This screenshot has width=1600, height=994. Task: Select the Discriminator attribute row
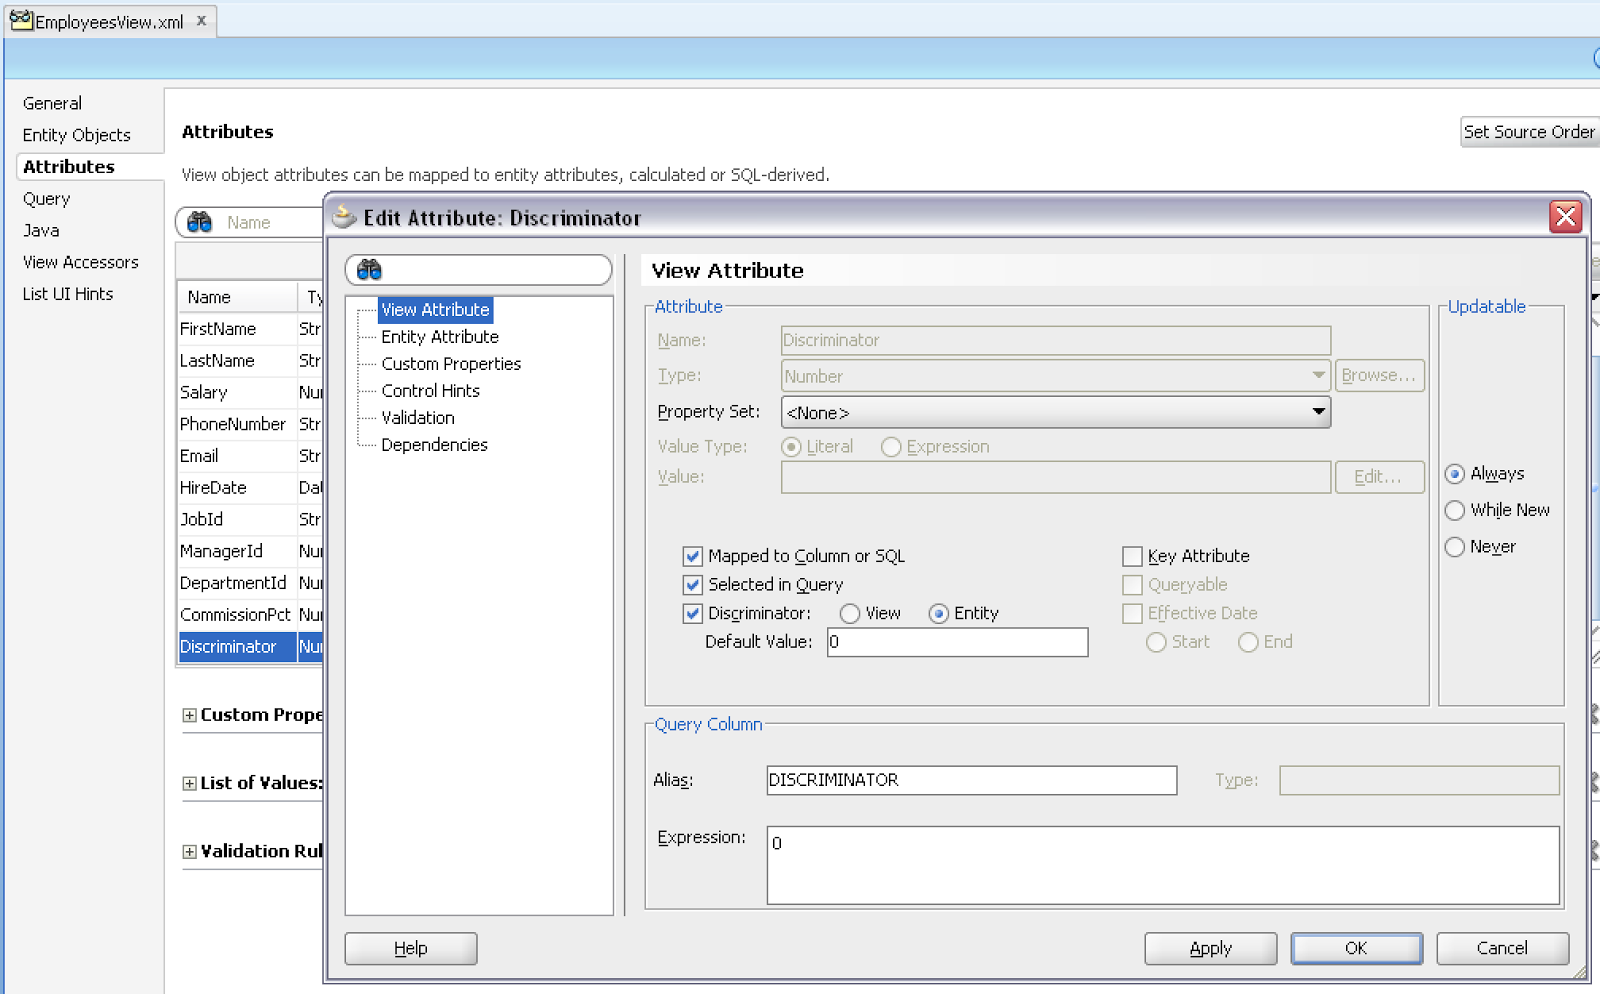(x=251, y=647)
